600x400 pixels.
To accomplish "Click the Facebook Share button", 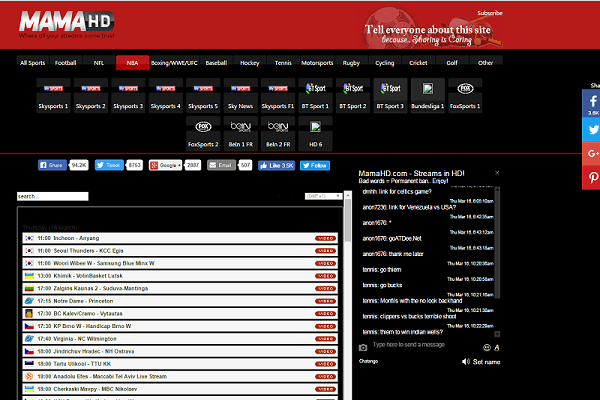I will (x=52, y=165).
